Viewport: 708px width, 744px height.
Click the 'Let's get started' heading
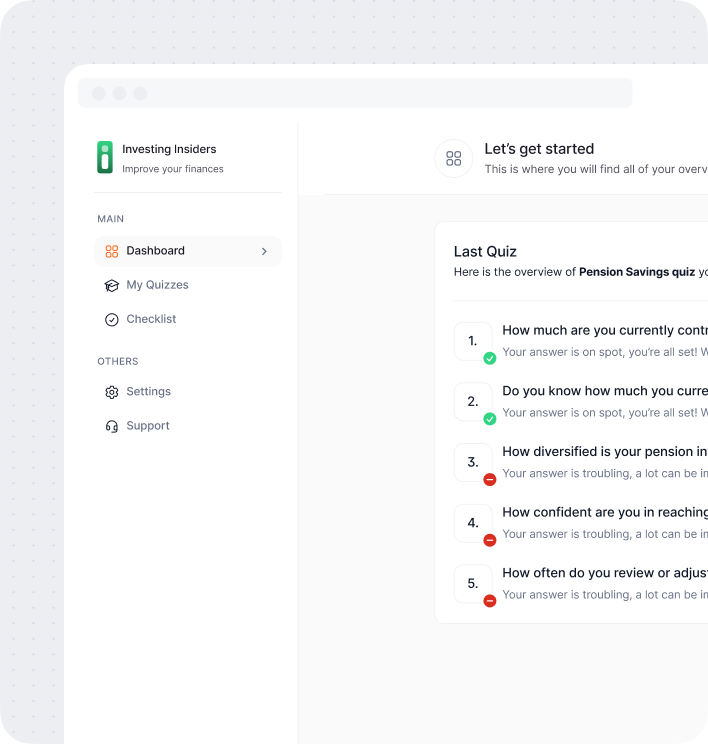pos(539,149)
